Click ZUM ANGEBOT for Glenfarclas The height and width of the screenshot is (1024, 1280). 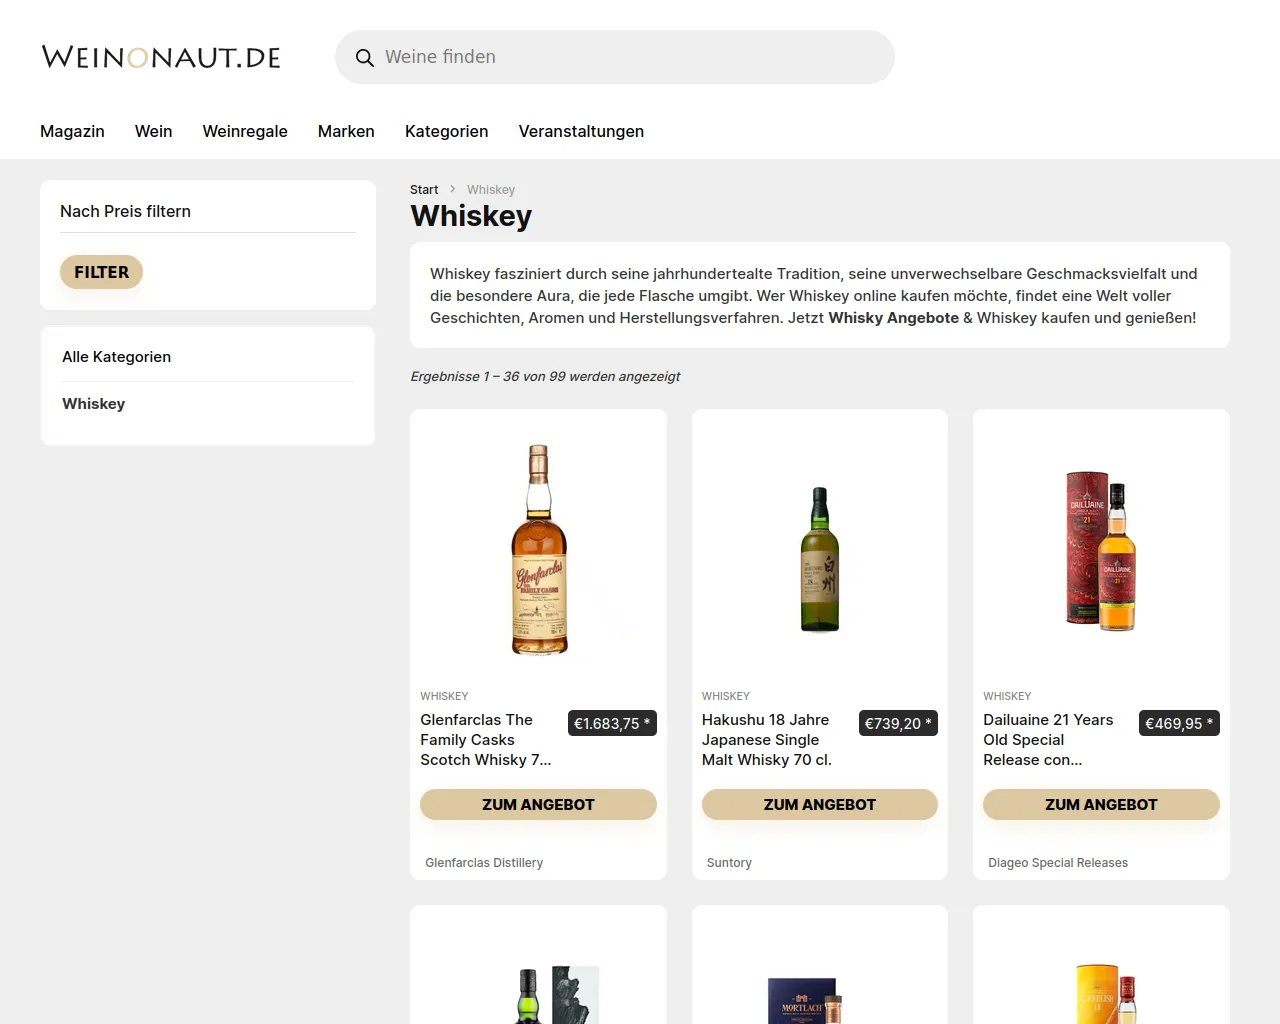click(x=538, y=805)
